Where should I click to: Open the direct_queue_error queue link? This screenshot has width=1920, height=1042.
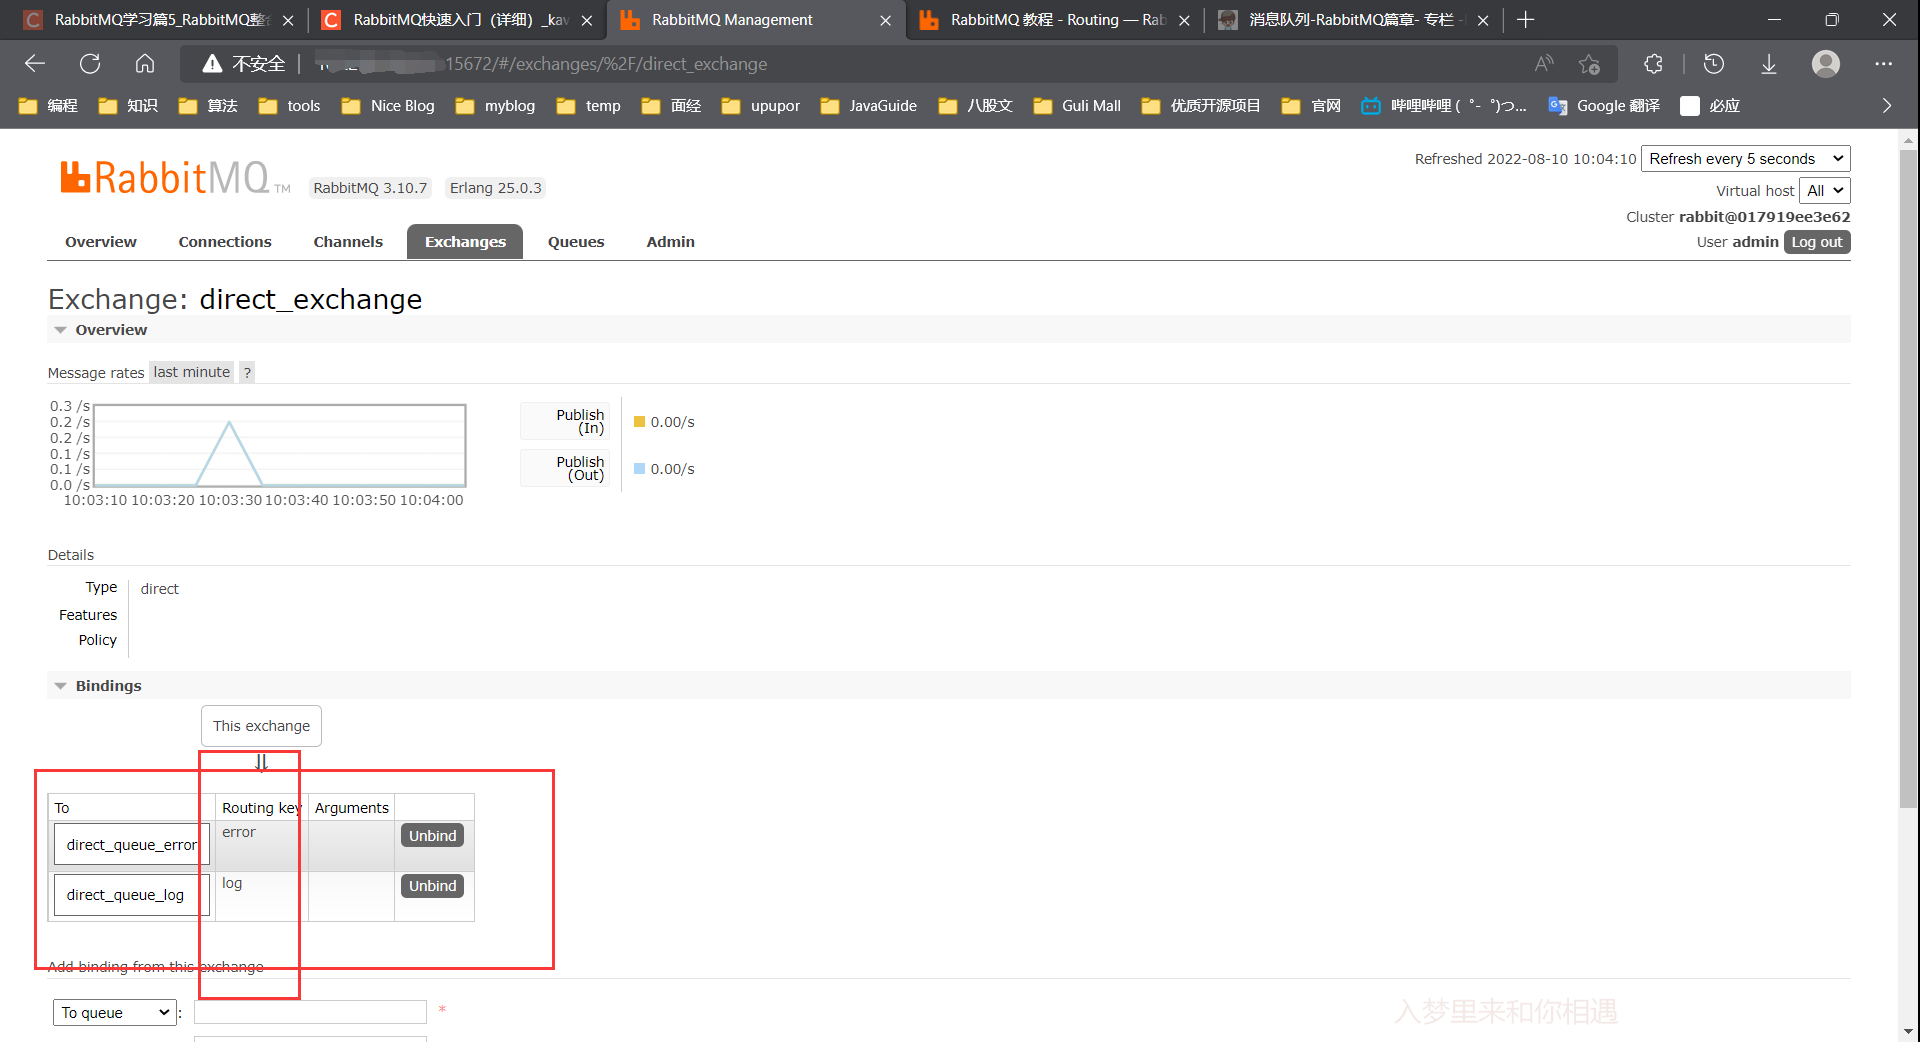click(132, 845)
